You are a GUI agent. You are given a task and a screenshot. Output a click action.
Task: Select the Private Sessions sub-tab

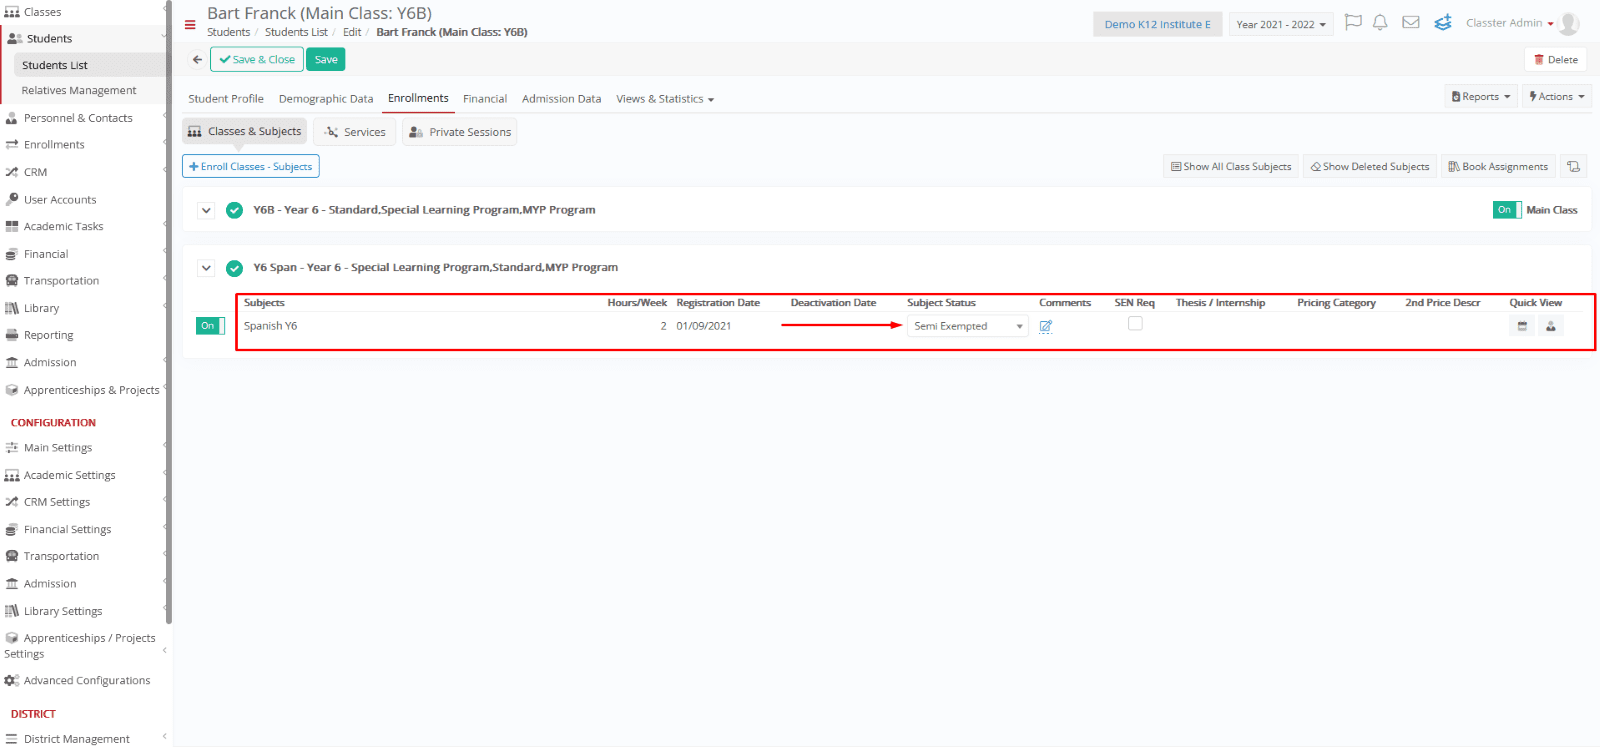(460, 132)
